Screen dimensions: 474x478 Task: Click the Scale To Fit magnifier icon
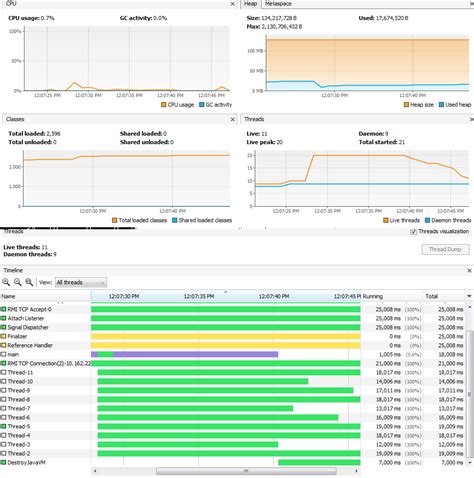29,282
